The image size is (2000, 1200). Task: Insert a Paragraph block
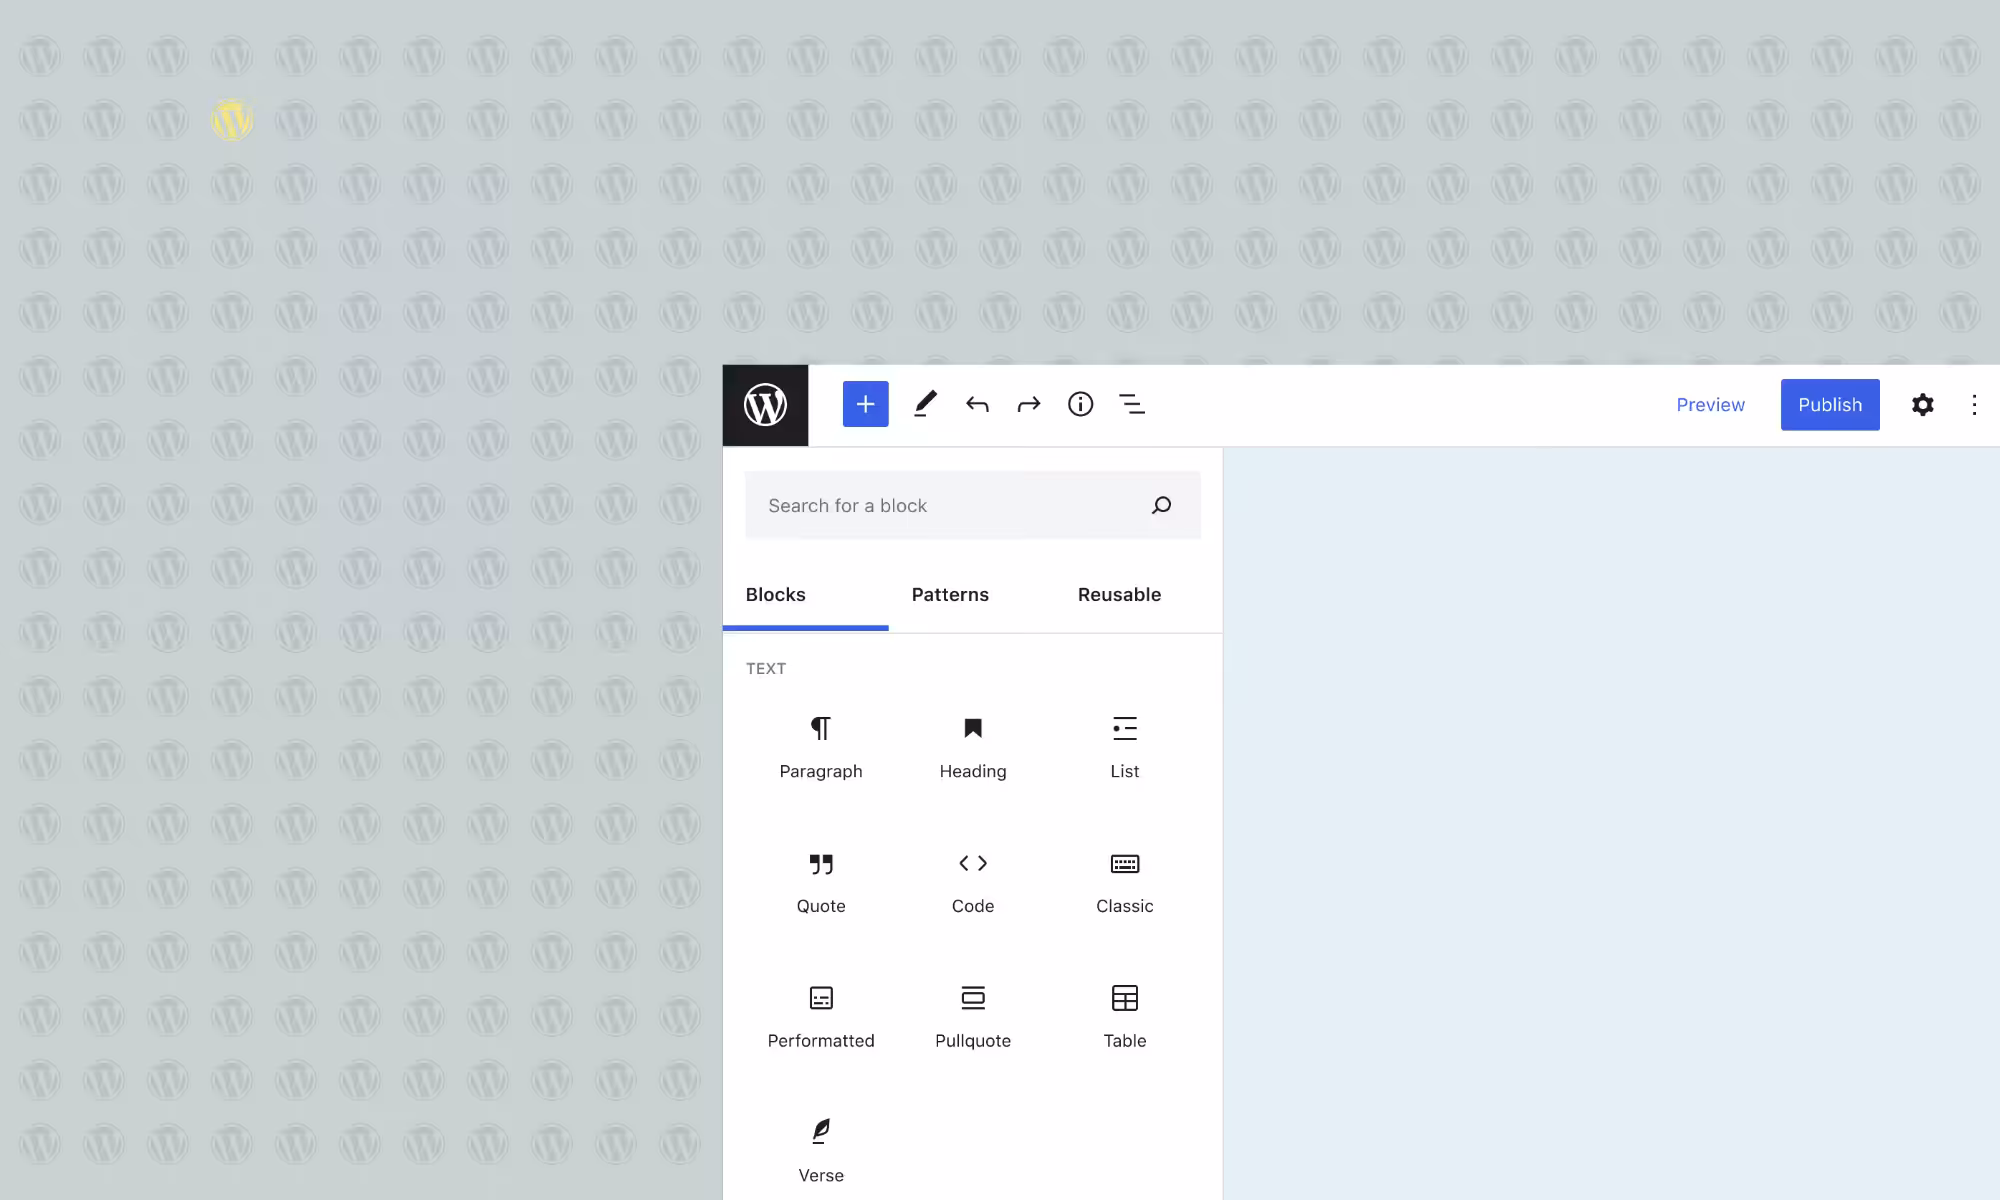click(821, 748)
